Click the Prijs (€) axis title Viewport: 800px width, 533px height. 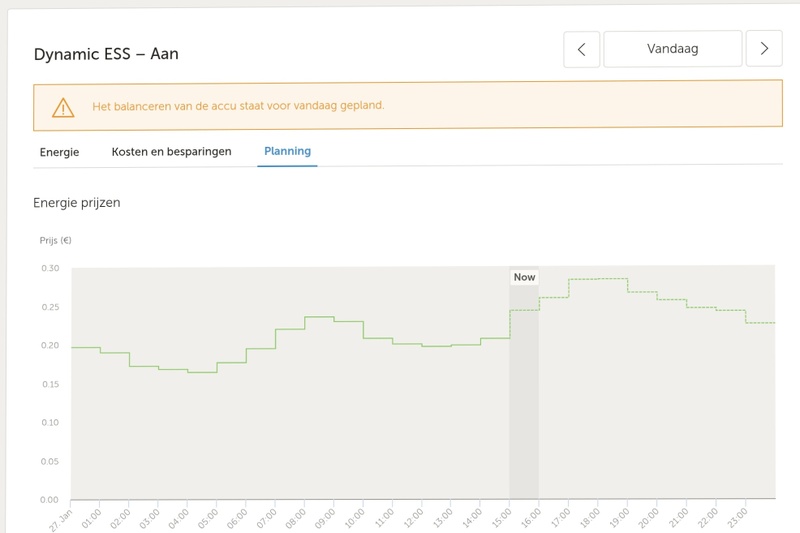point(55,241)
